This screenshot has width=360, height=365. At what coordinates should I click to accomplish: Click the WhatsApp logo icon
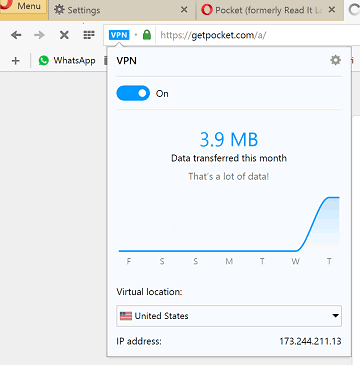pos(43,61)
